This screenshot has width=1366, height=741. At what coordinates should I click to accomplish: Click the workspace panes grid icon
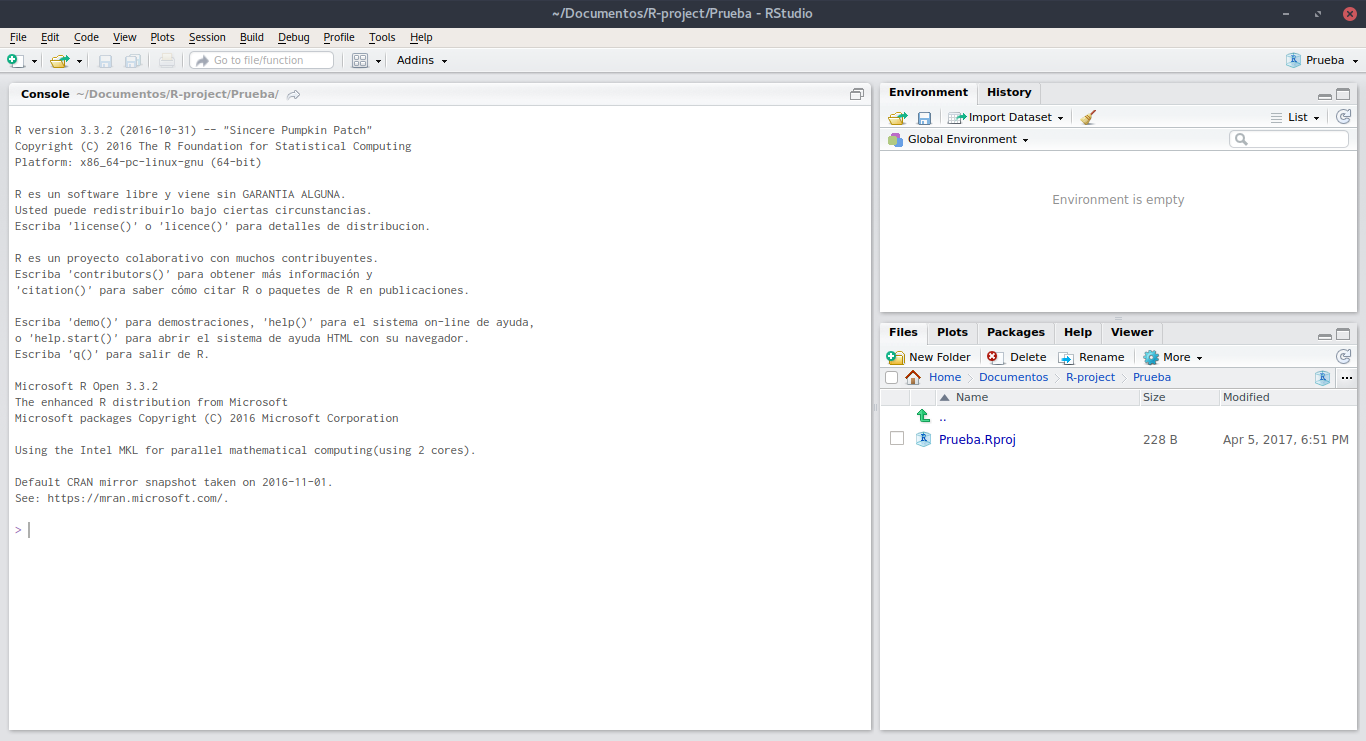click(x=360, y=61)
